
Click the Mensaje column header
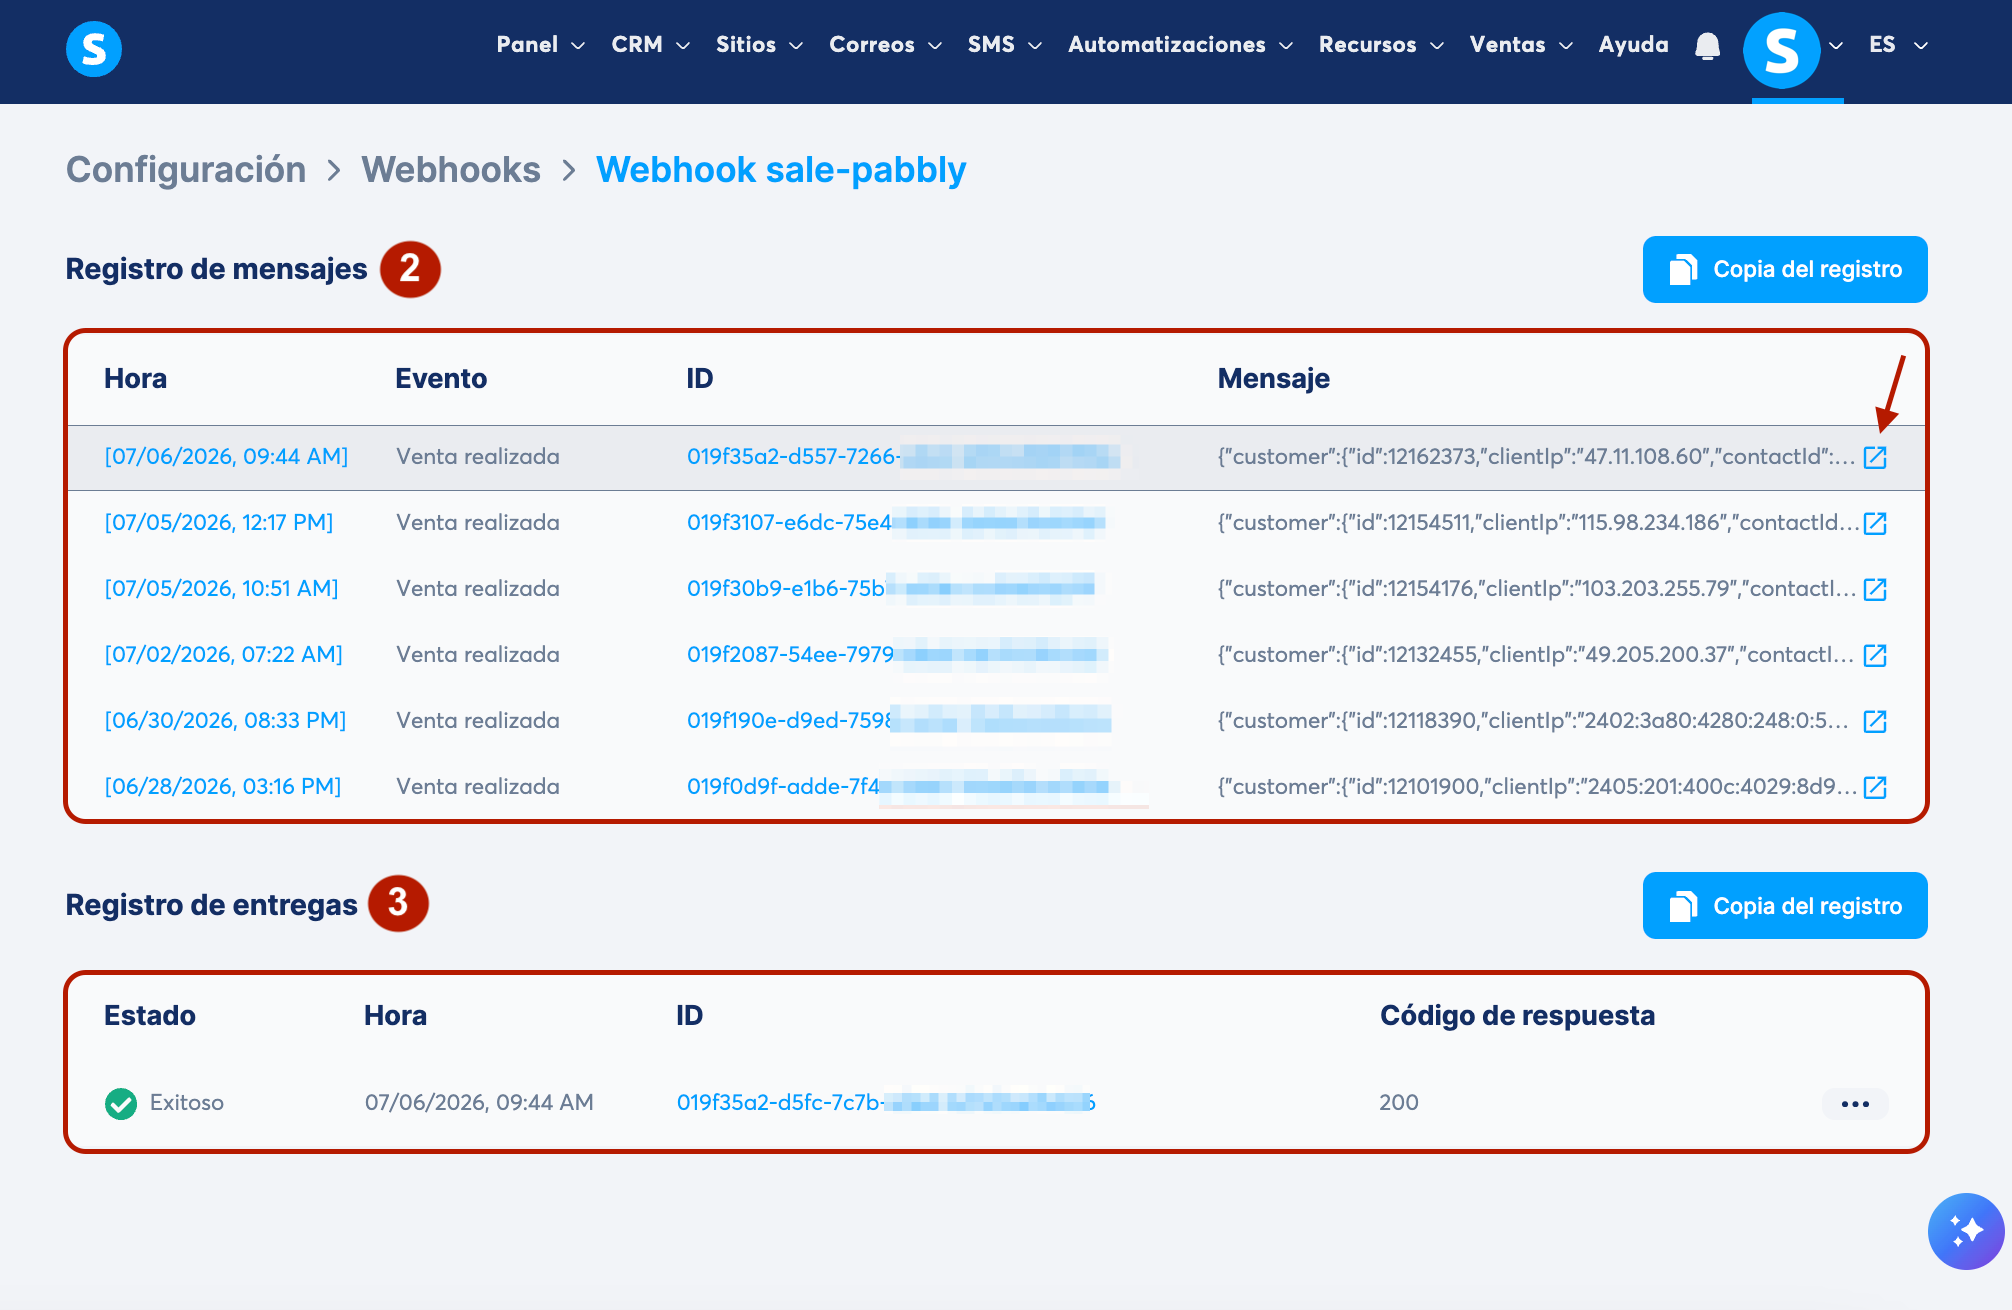(1273, 379)
